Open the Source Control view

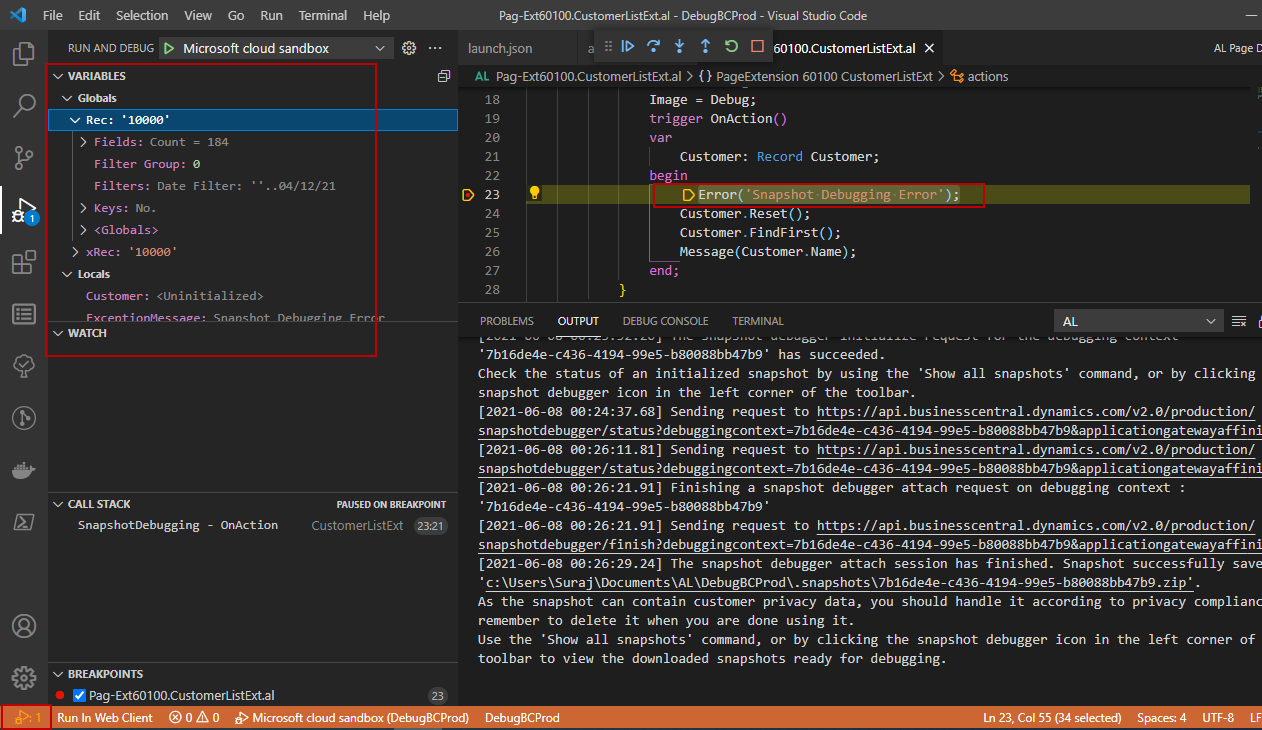(x=24, y=159)
